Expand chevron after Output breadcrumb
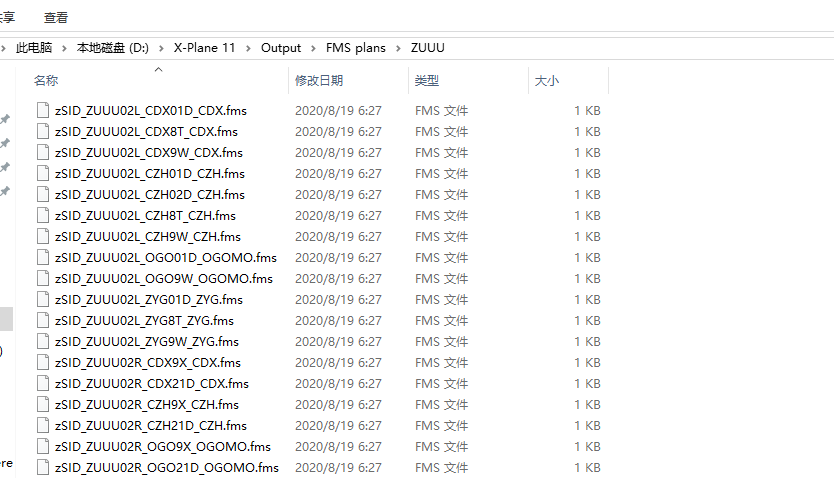Image resolution: width=834 pixels, height=478 pixels. click(x=313, y=48)
